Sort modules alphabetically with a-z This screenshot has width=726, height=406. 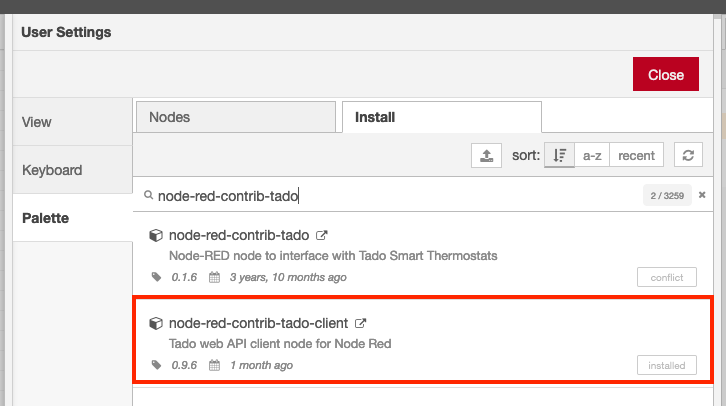(x=592, y=155)
